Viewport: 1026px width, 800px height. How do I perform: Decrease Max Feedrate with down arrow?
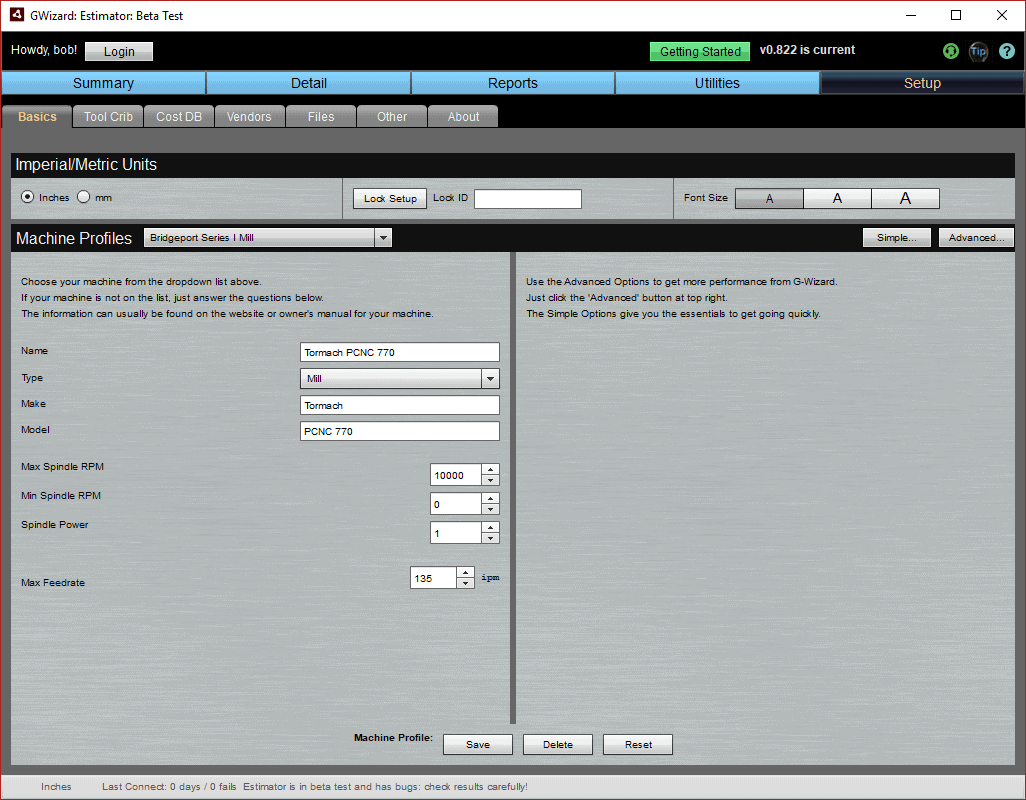[465, 582]
